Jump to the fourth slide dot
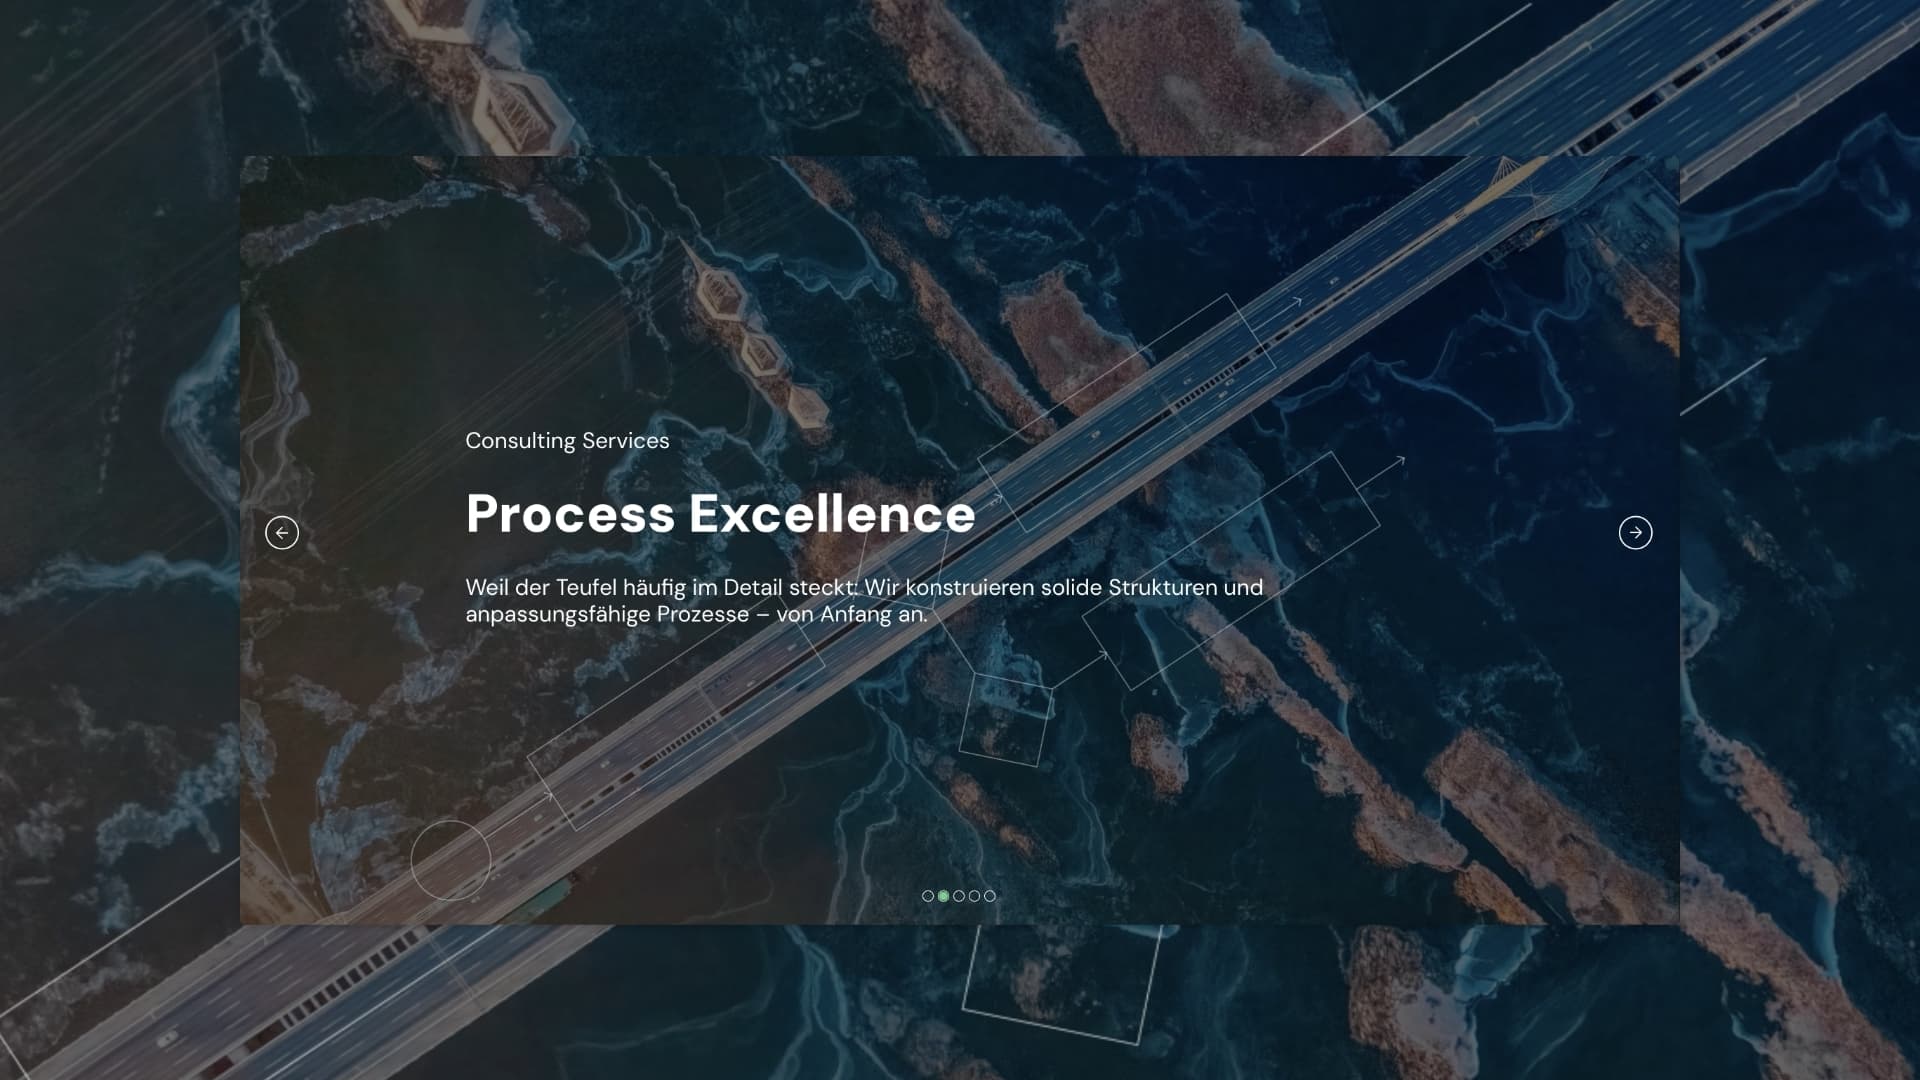Image resolution: width=1920 pixels, height=1080 pixels. 974,896
